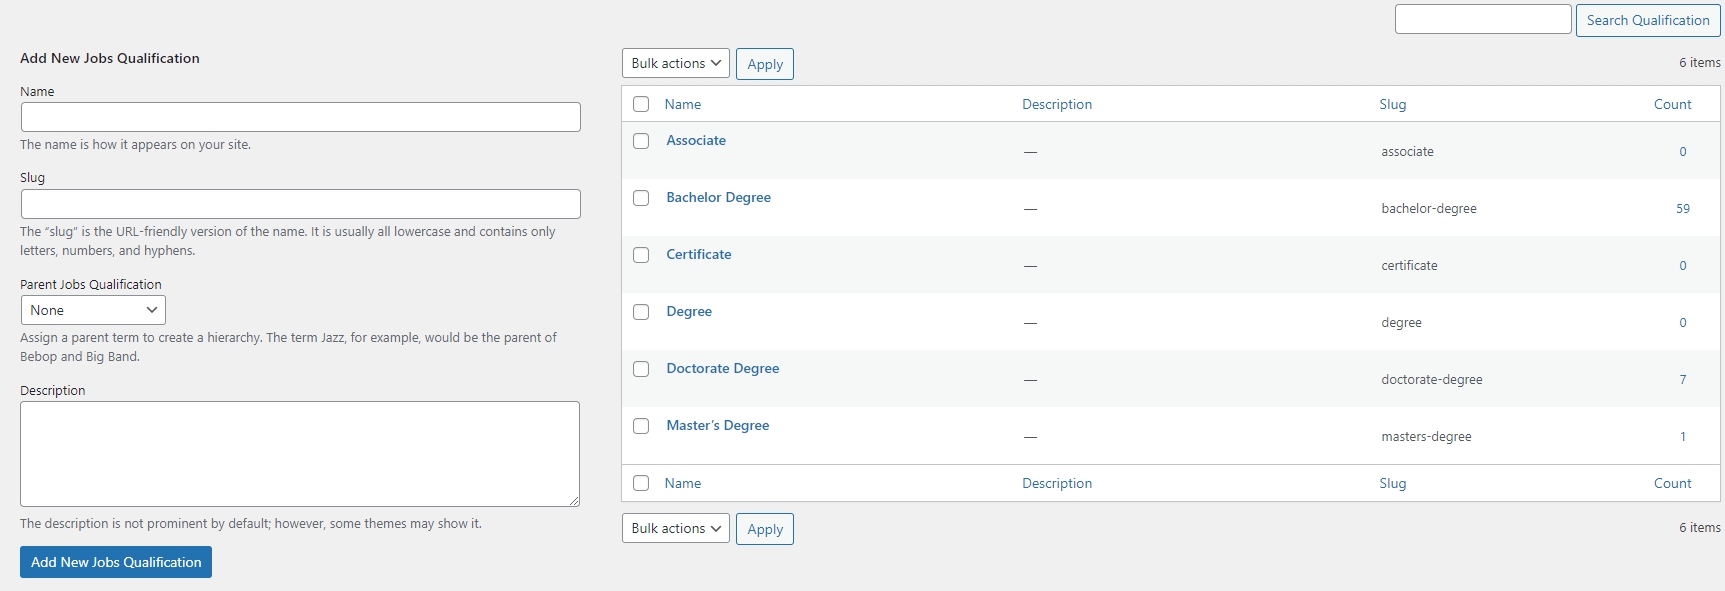Tick the Doctorate Degree checkbox
This screenshot has width=1725, height=591.
pos(641,369)
